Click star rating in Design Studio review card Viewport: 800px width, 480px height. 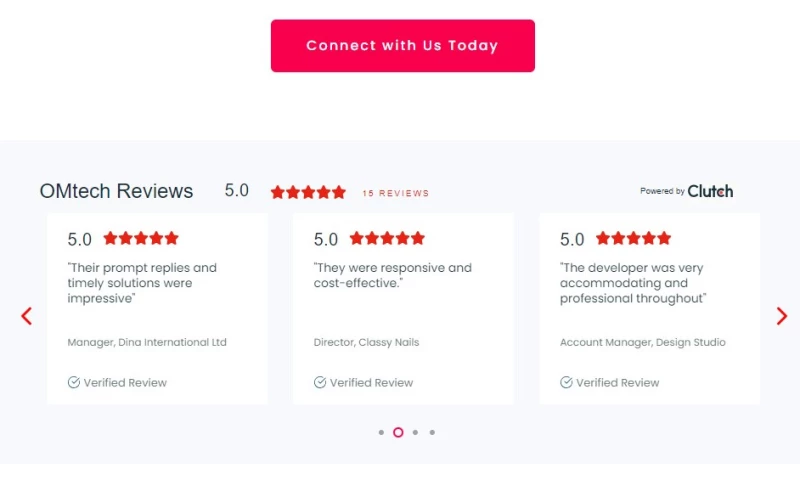[x=633, y=238]
